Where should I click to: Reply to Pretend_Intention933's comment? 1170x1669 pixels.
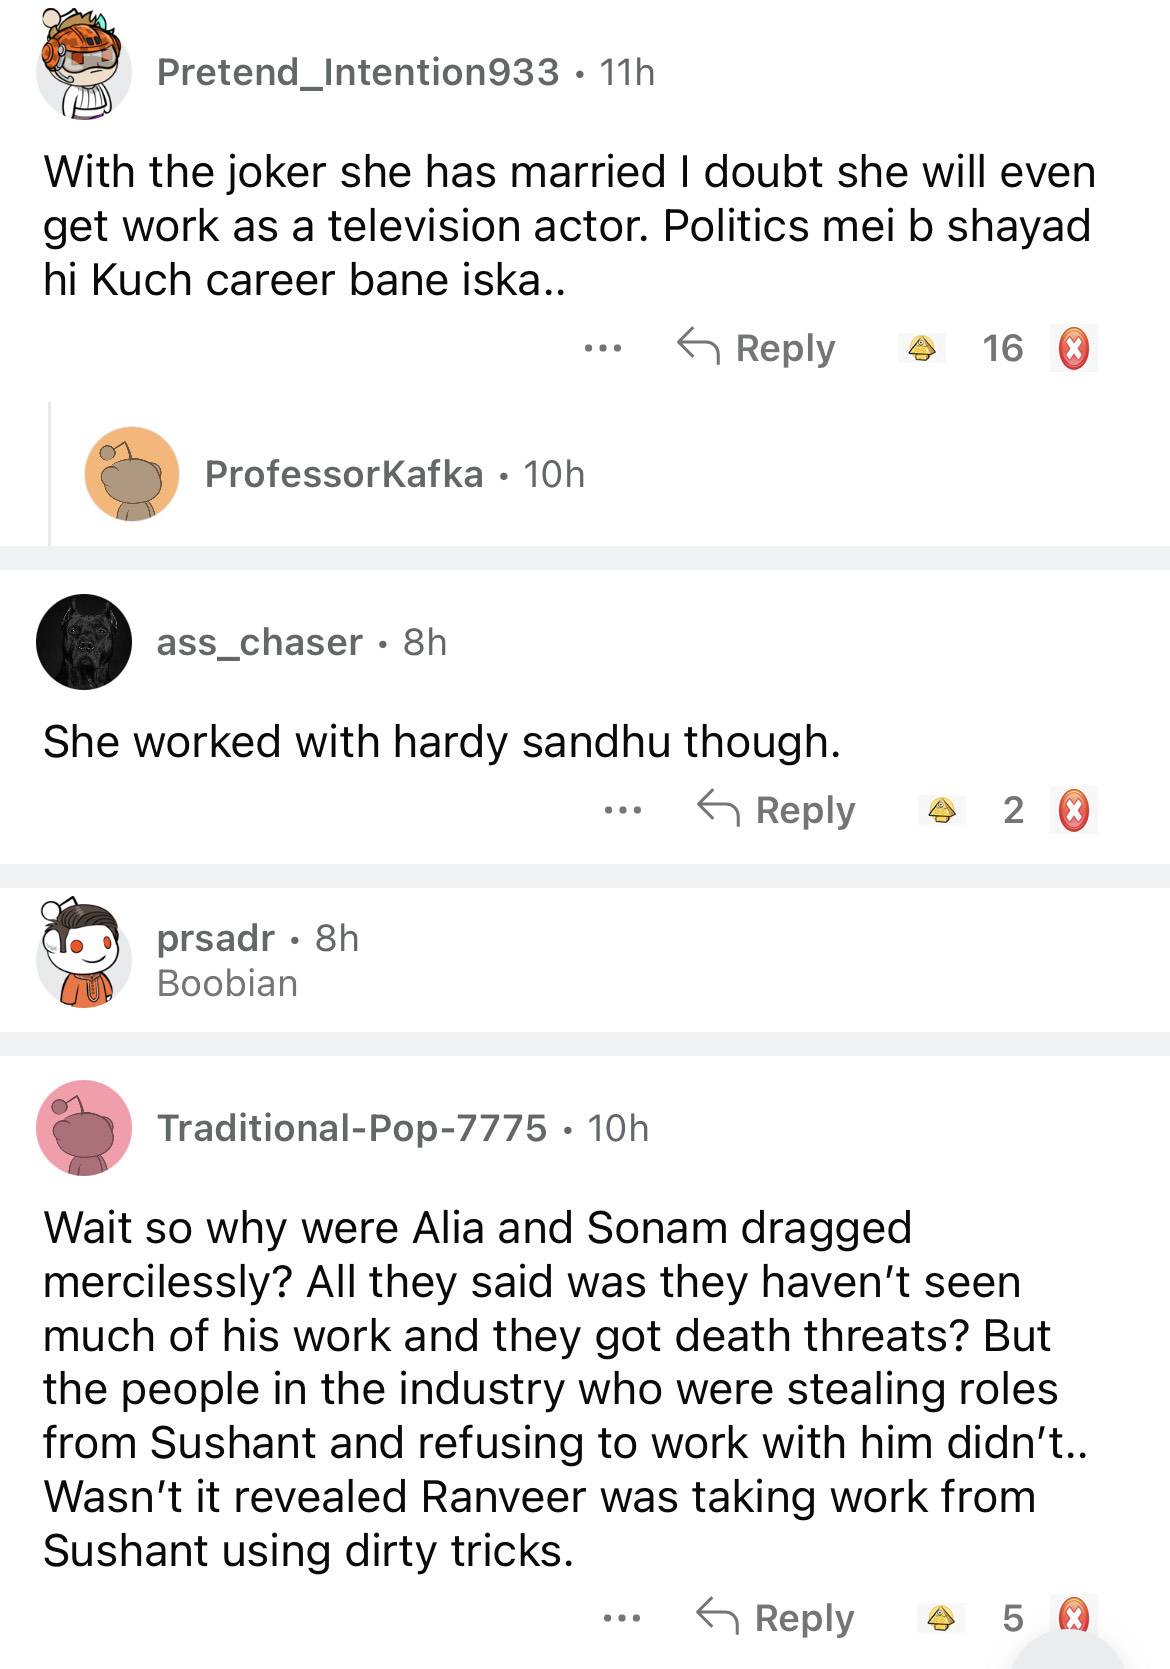tap(757, 349)
